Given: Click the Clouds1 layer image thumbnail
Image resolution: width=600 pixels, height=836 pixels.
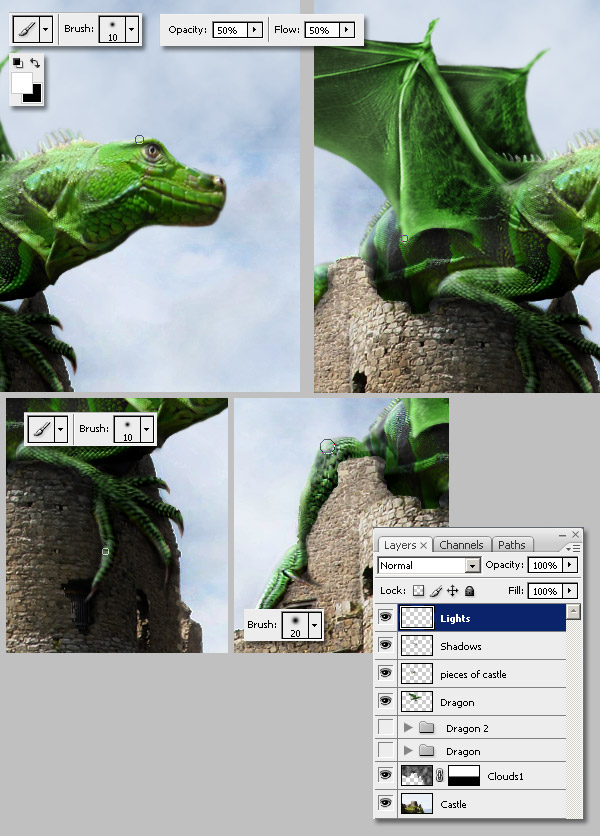Looking at the screenshot, I should tap(417, 776).
